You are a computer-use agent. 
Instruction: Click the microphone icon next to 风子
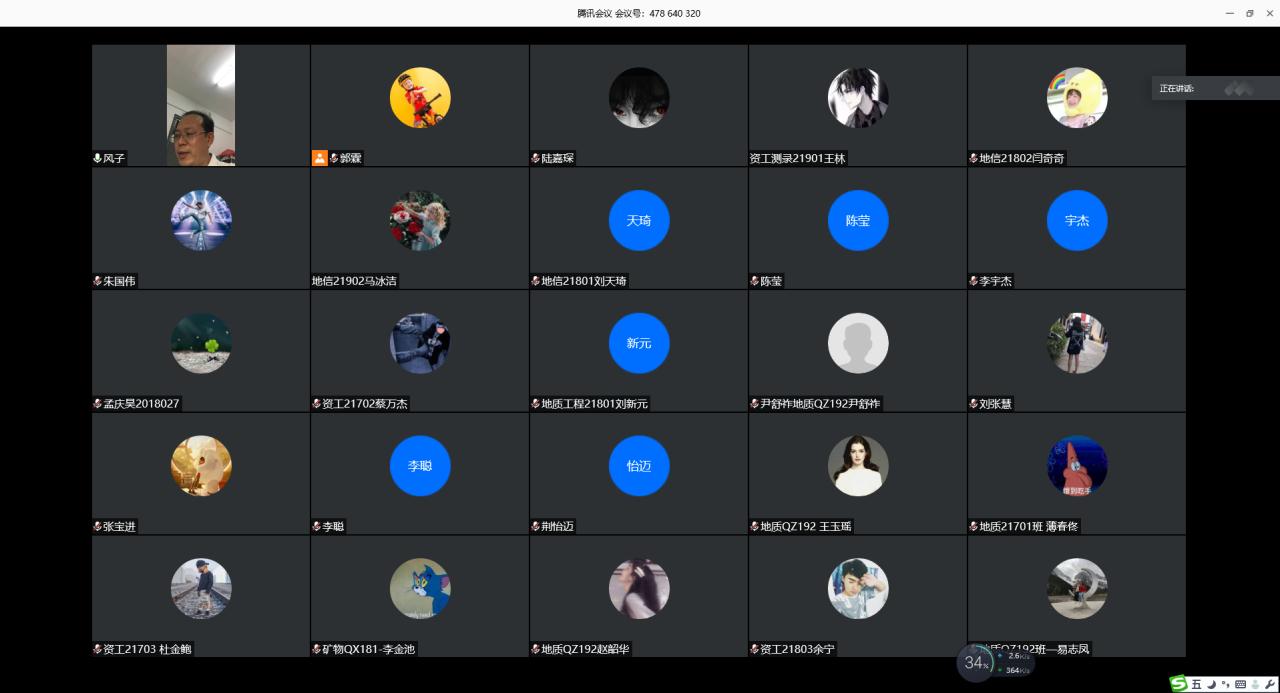click(x=97, y=158)
